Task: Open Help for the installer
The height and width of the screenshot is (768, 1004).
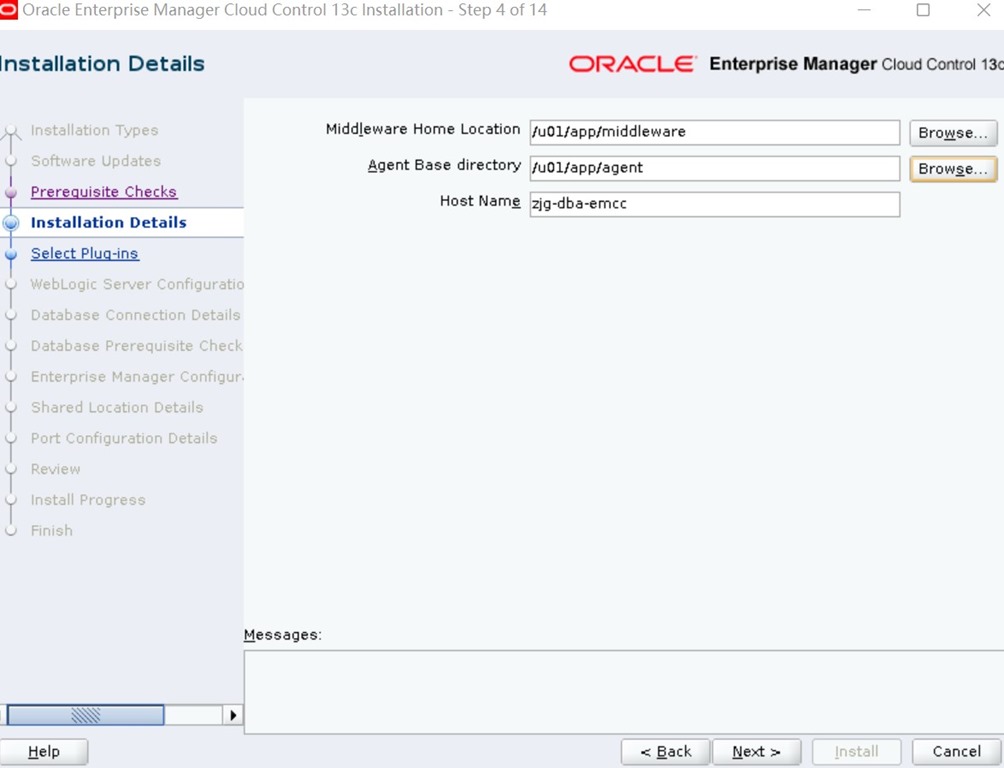Action: click(x=44, y=751)
